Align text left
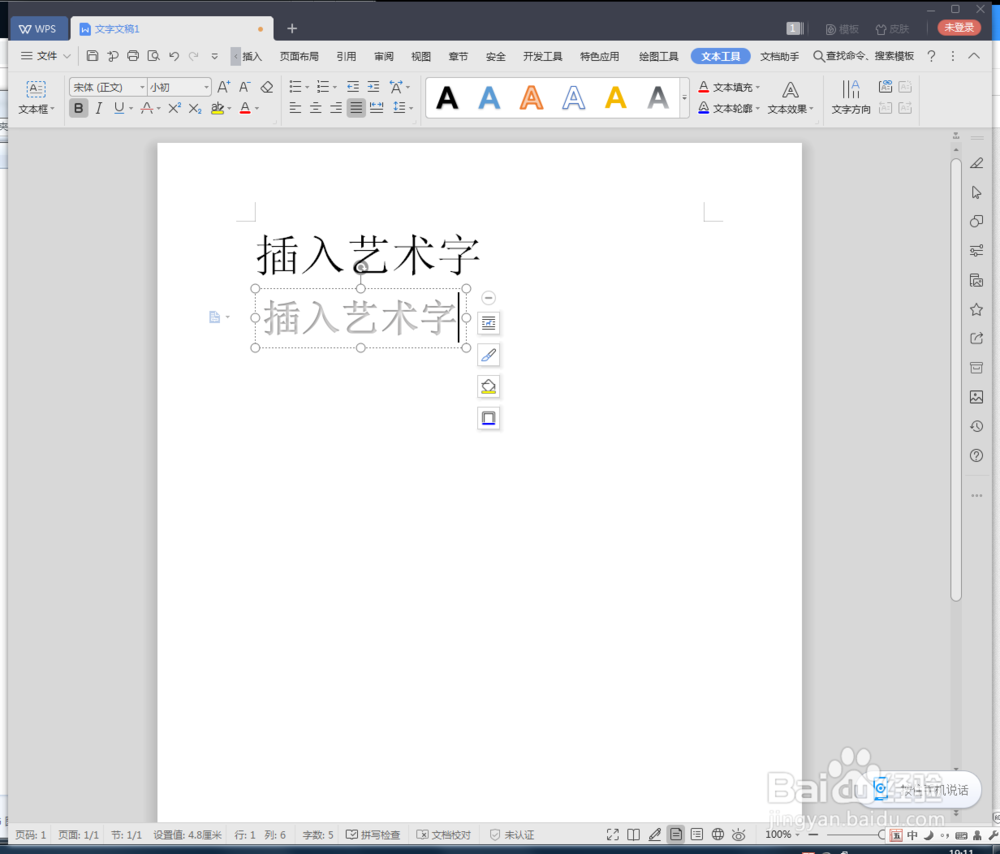This screenshot has width=1000, height=854. (295, 108)
